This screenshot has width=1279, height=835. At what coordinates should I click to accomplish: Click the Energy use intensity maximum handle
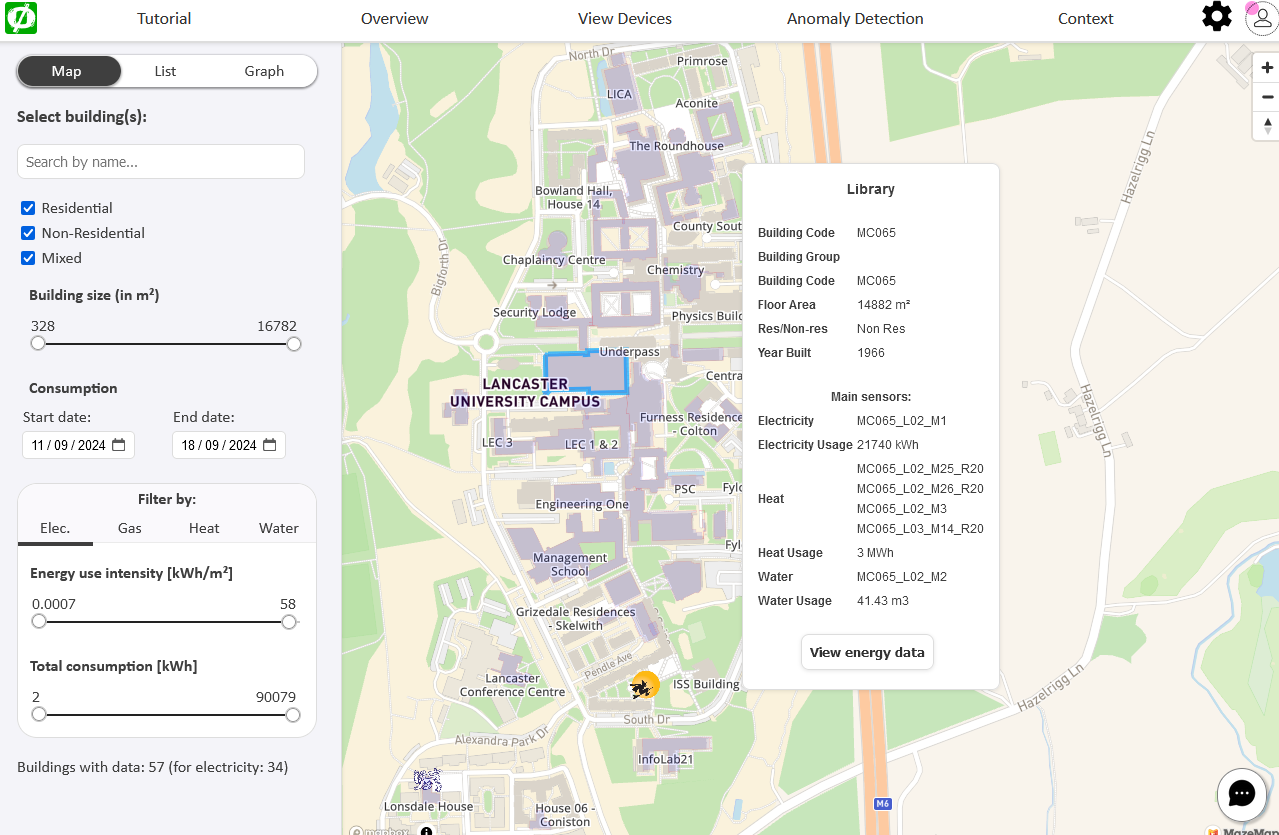(x=289, y=622)
